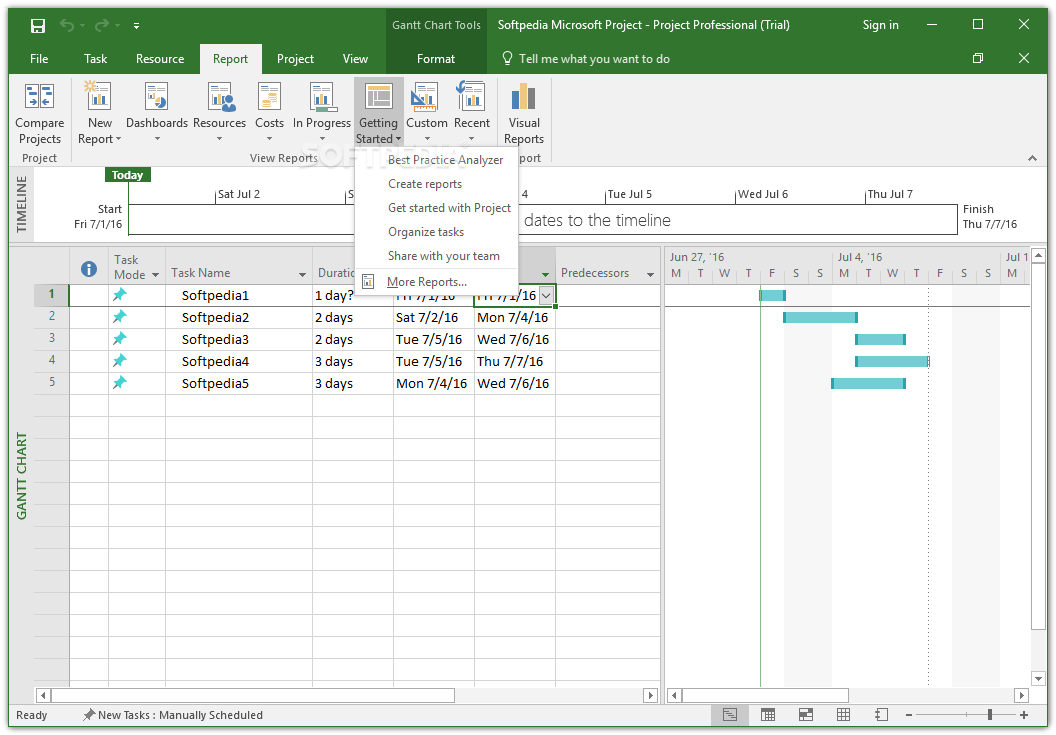The image size is (1056, 735).
Task: Switch to Task Usage view in status bar
Action: pyautogui.click(x=768, y=715)
